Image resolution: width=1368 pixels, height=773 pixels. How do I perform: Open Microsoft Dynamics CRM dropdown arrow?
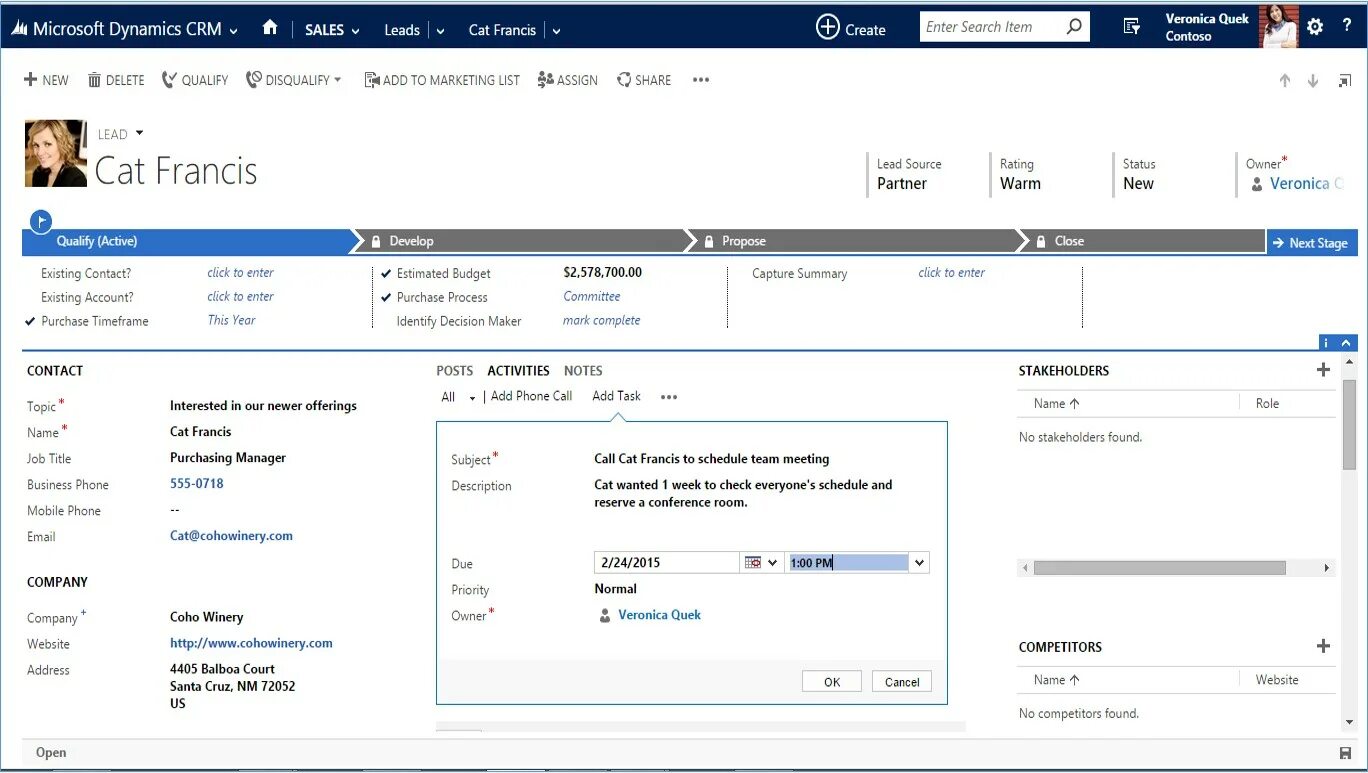[x=234, y=31]
